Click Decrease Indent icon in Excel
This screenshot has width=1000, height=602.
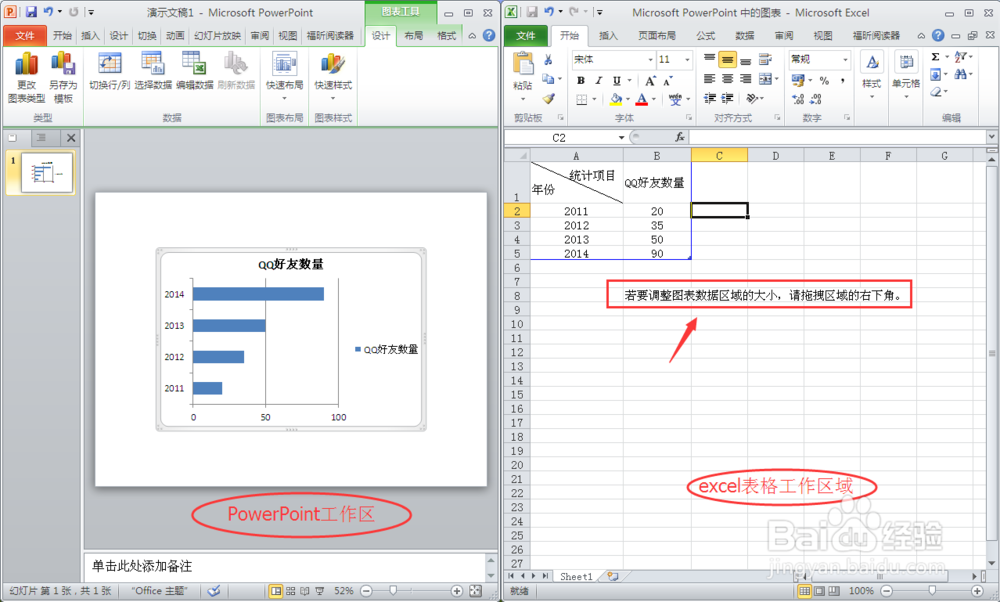tap(709, 98)
